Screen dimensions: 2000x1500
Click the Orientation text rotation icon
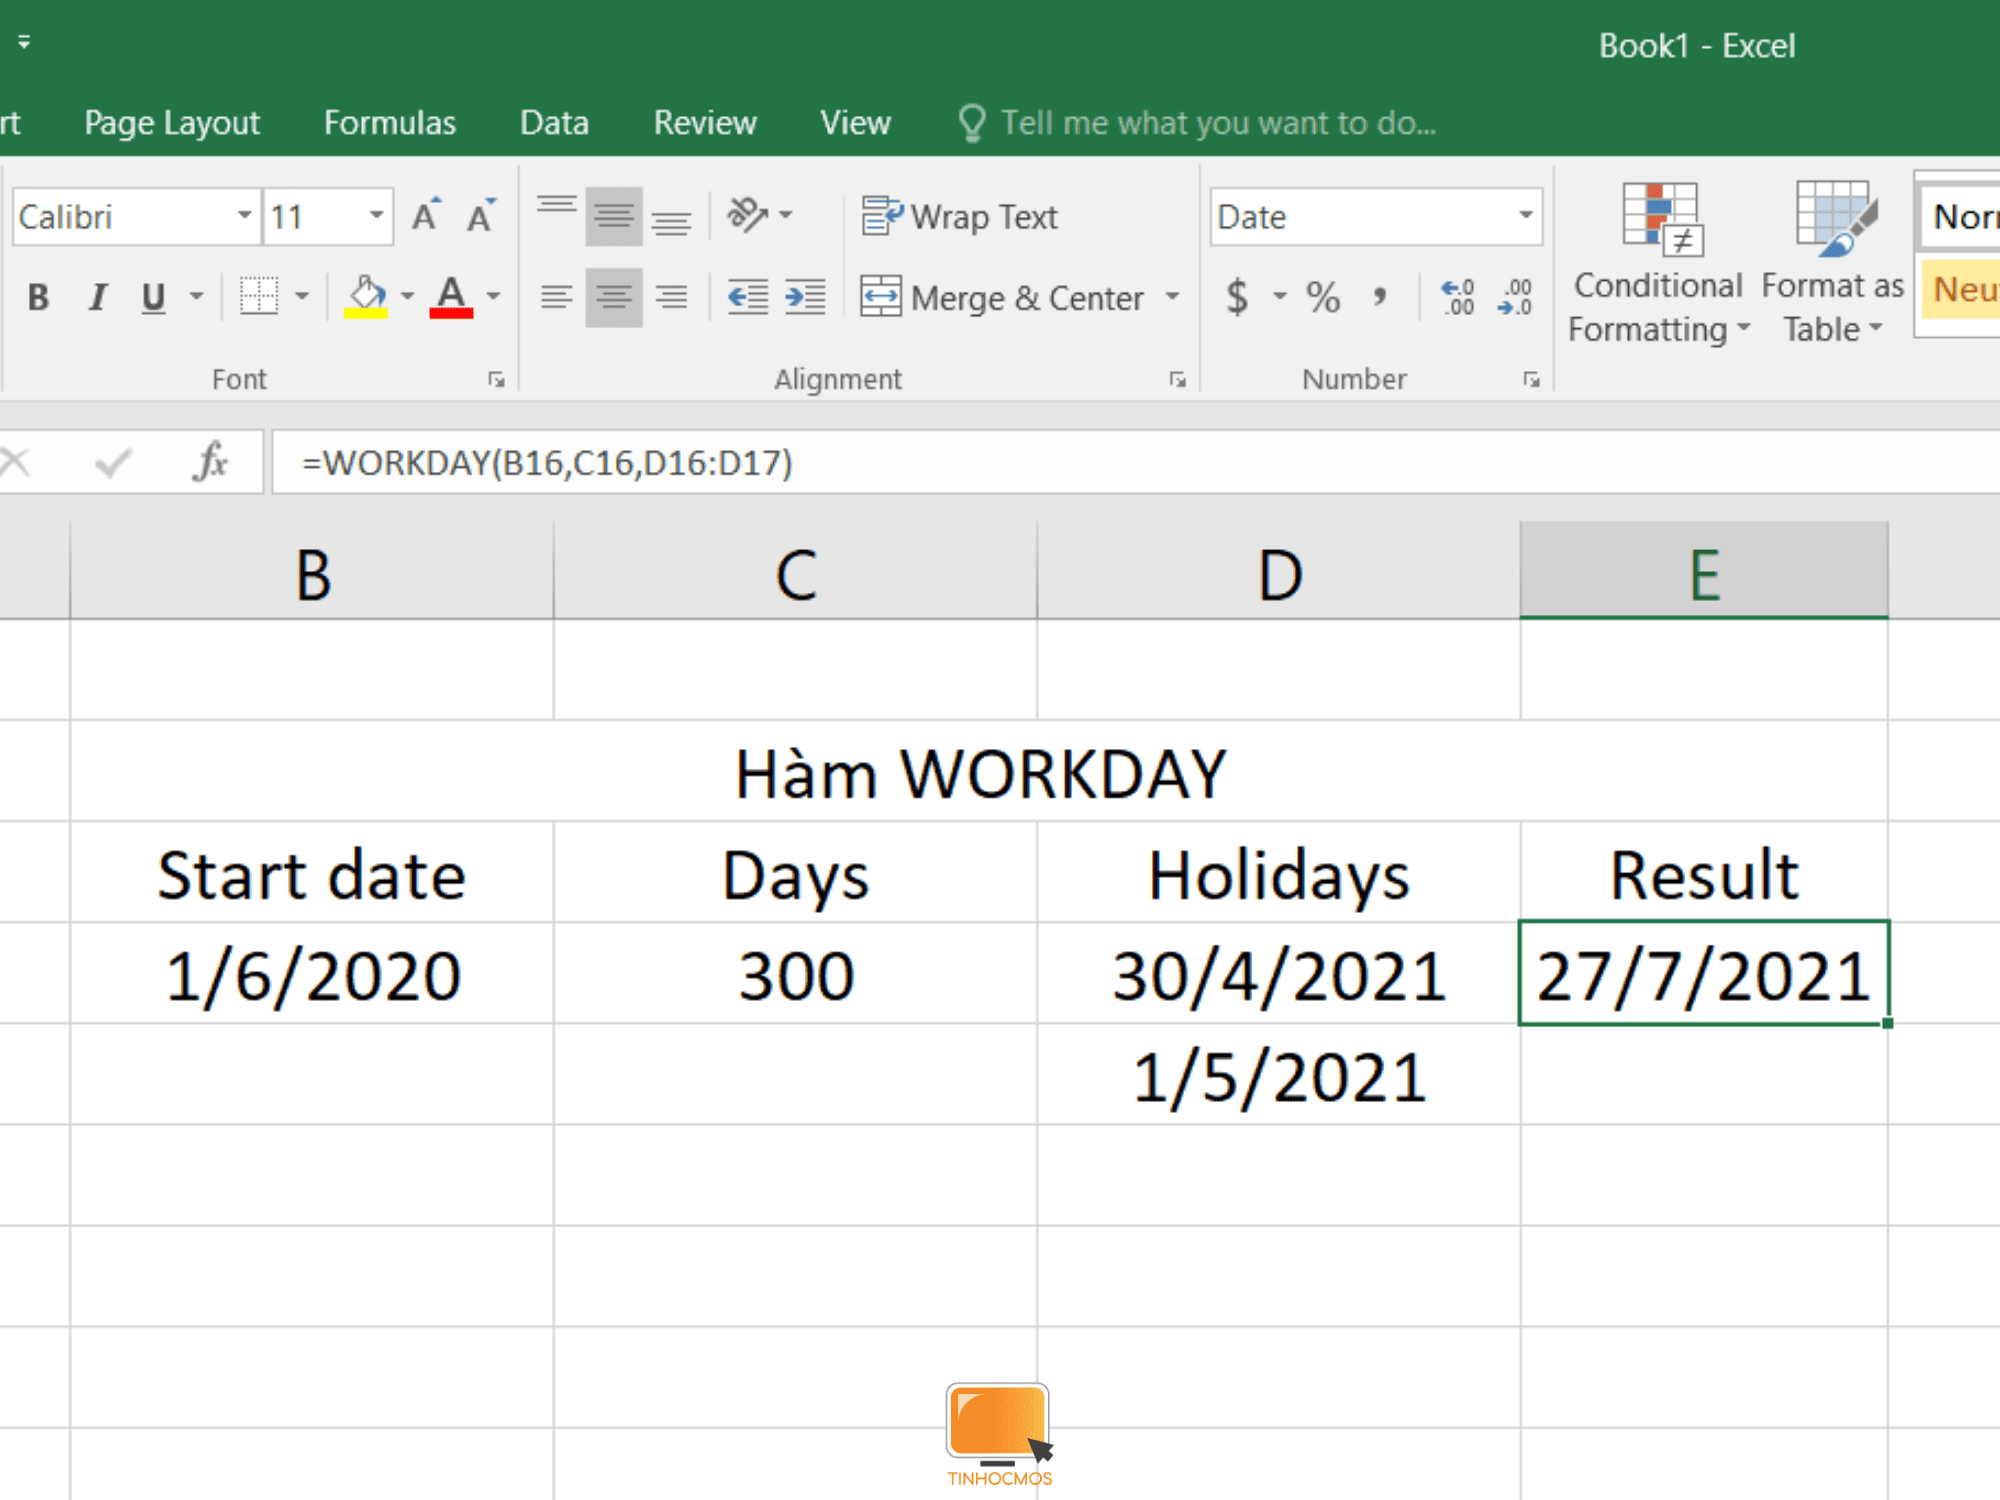[x=748, y=215]
